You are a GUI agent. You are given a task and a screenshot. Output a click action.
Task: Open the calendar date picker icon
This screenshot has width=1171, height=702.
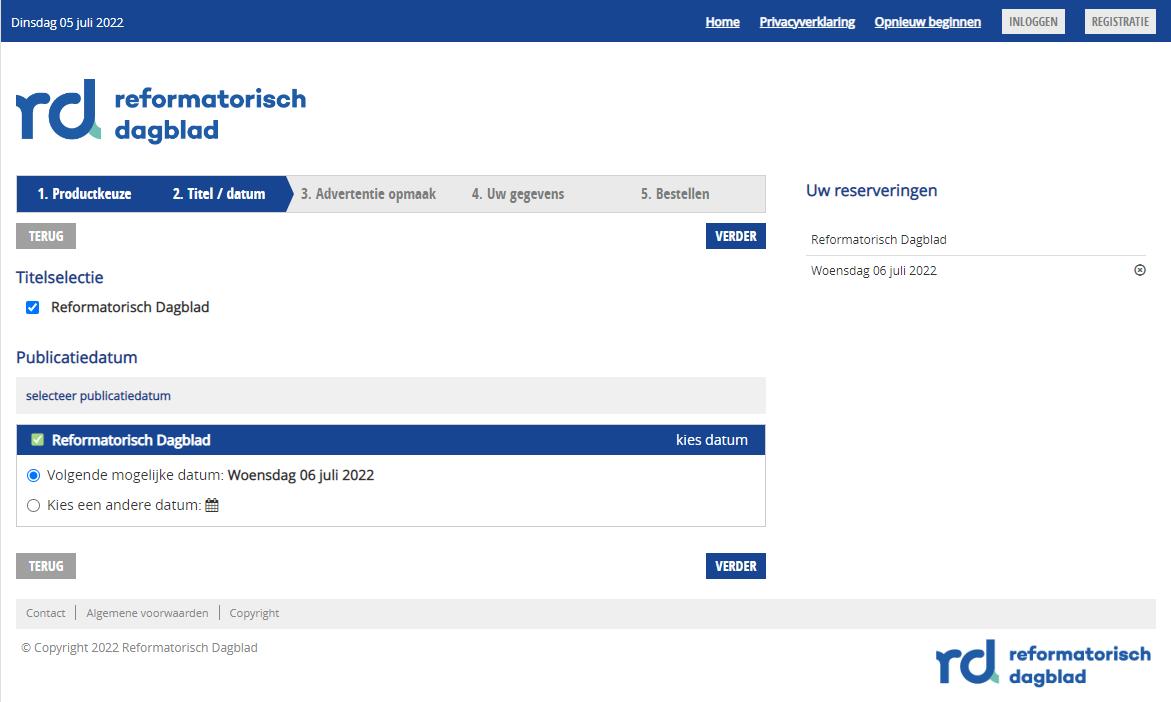tap(212, 506)
